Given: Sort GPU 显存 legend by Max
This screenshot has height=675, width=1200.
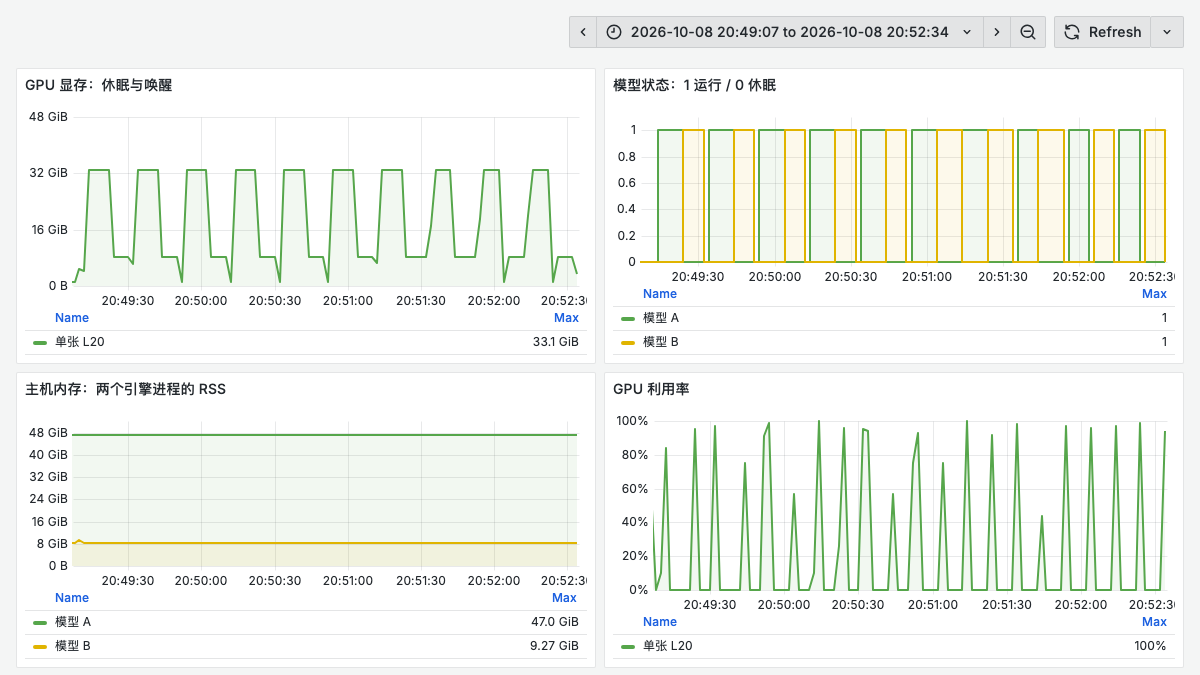Looking at the screenshot, I should point(566,318).
